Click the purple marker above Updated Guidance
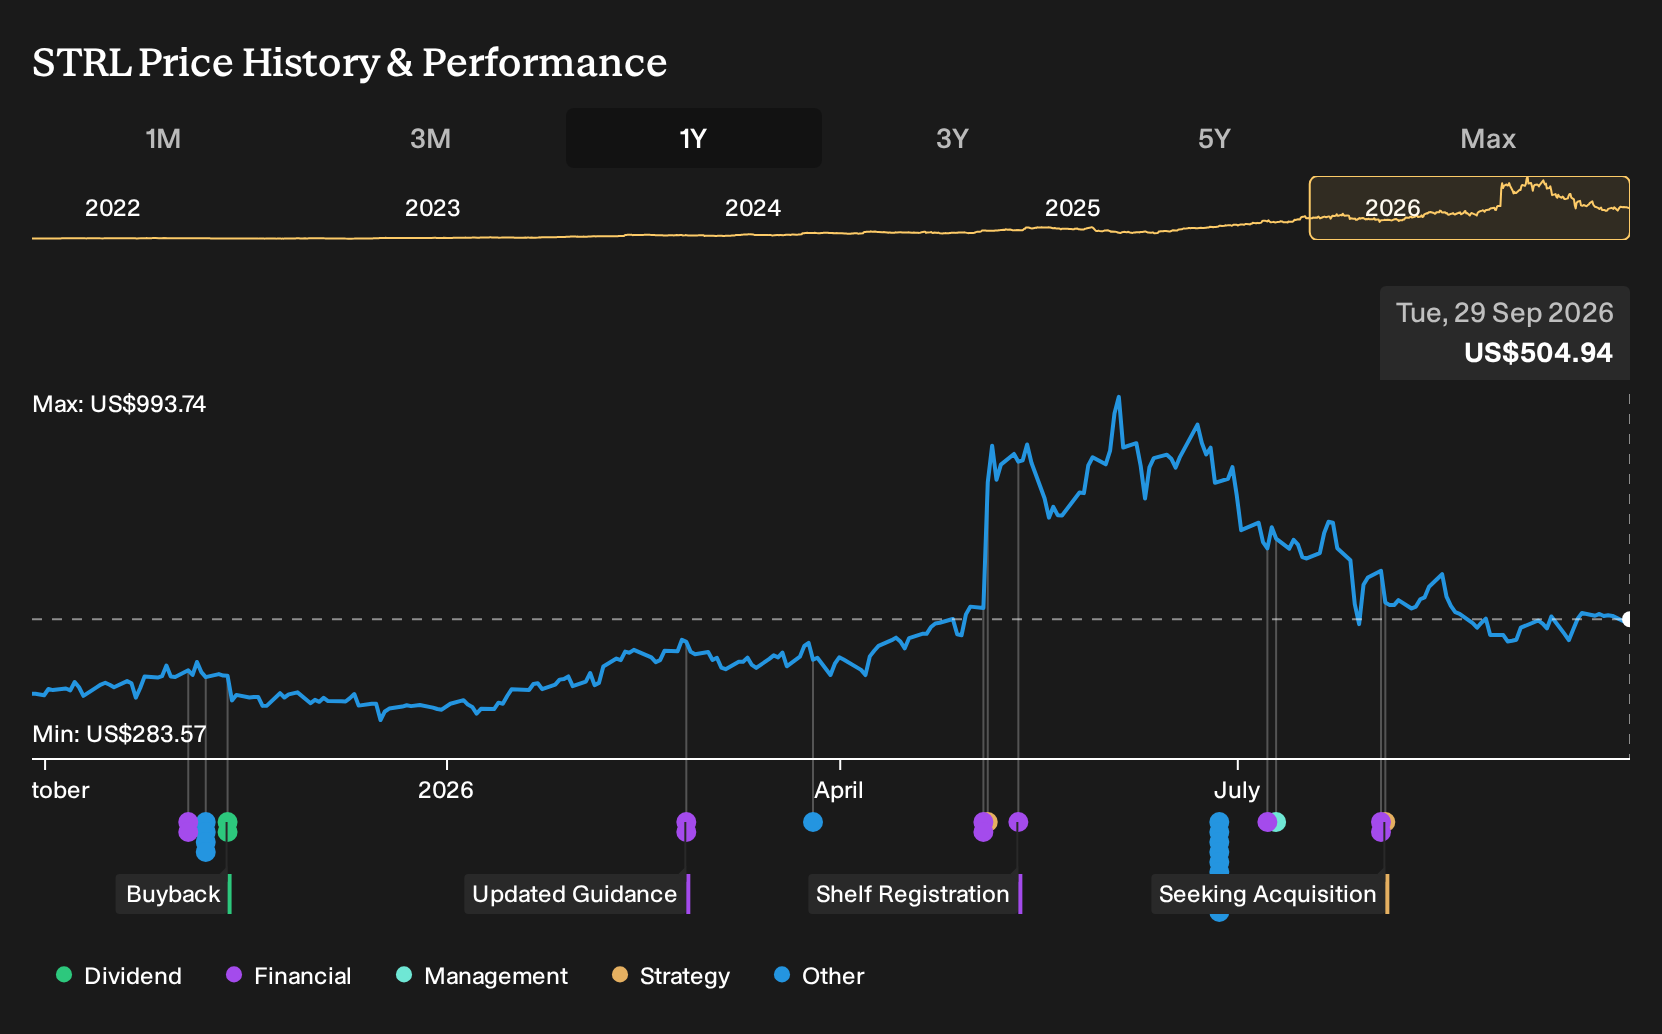1662x1034 pixels. click(686, 826)
